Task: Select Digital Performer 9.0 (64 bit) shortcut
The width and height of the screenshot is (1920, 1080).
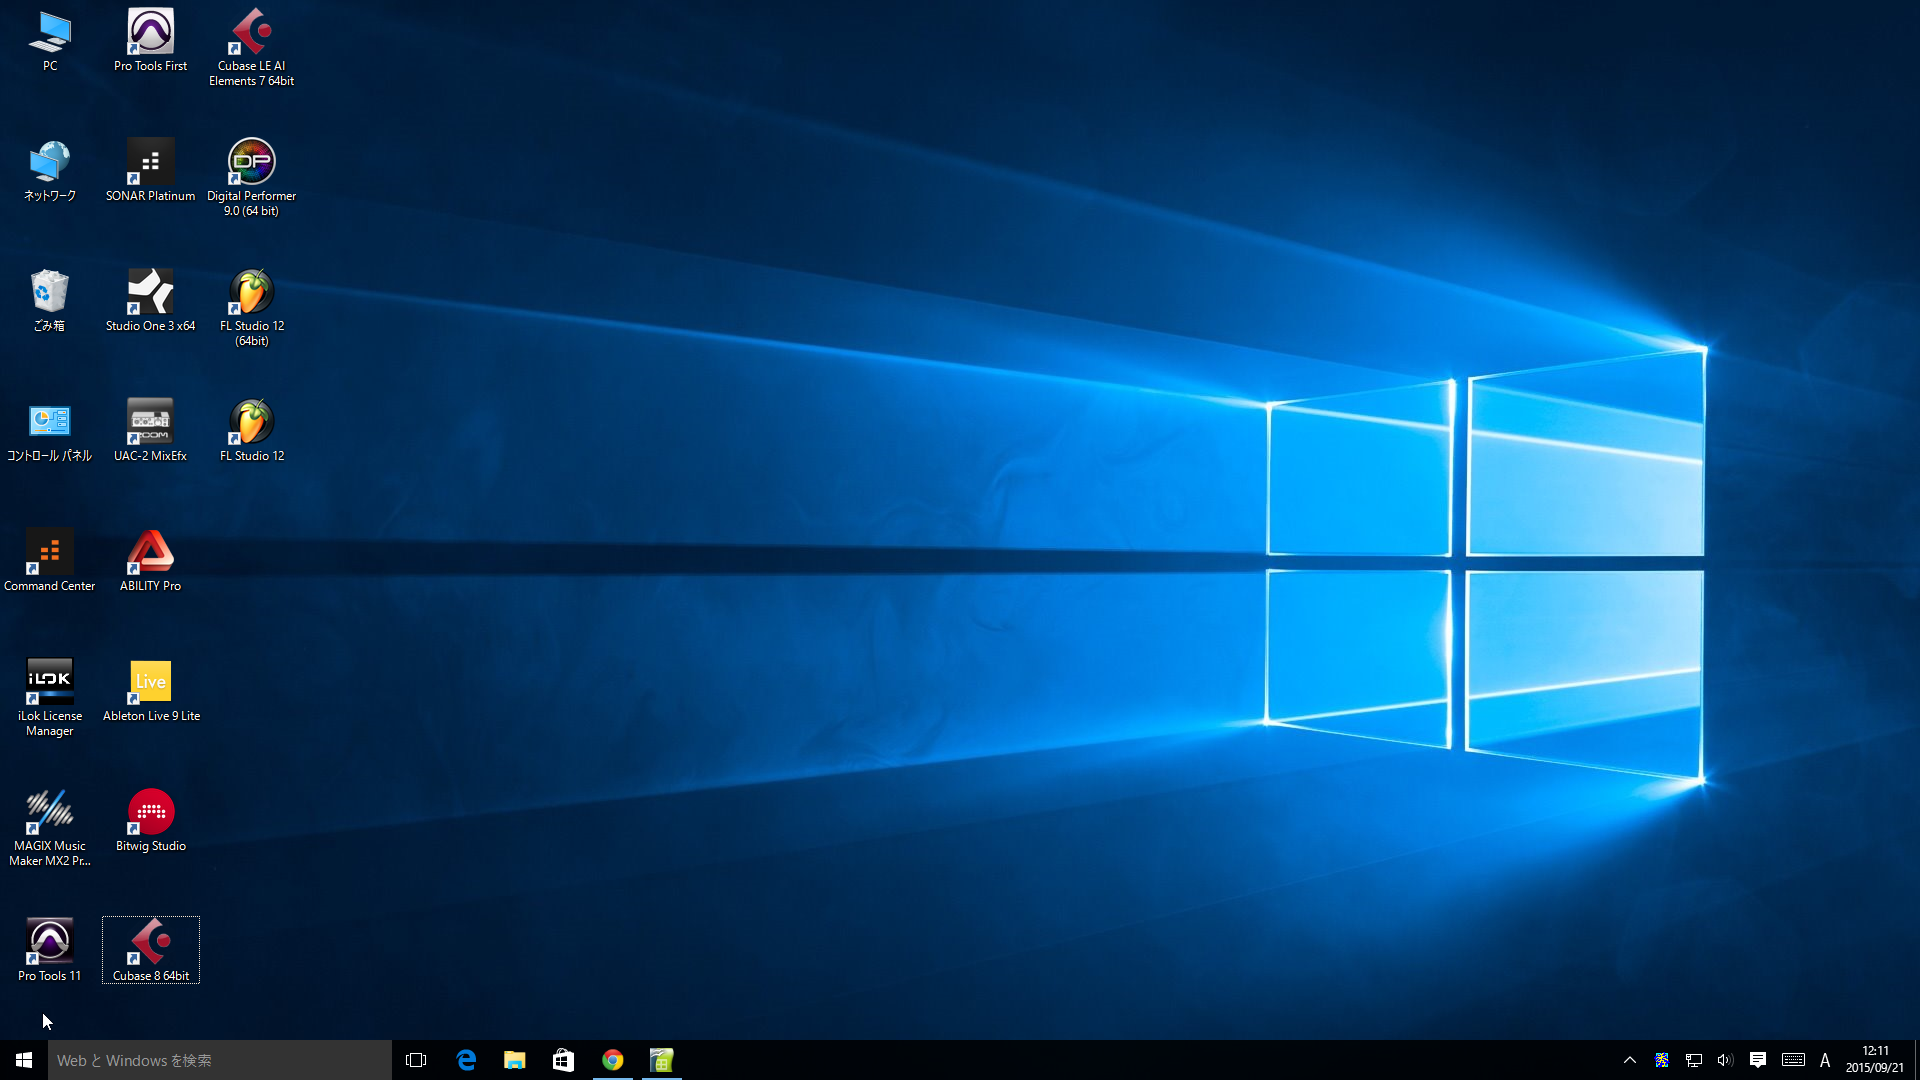Action: [251, 177]
